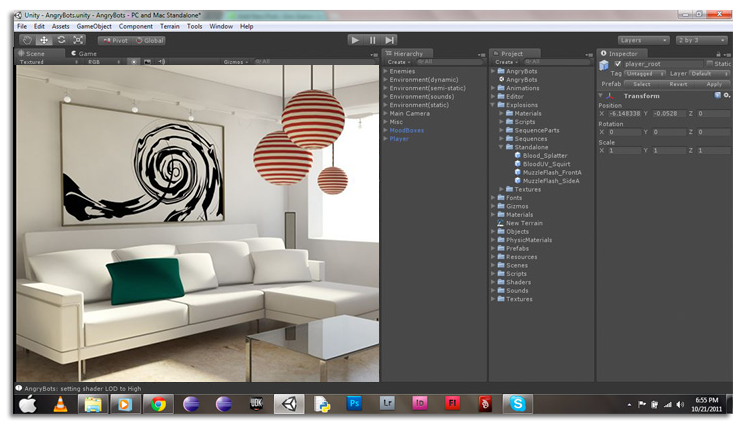Select the Rotate tool

(x=60, y=40)
